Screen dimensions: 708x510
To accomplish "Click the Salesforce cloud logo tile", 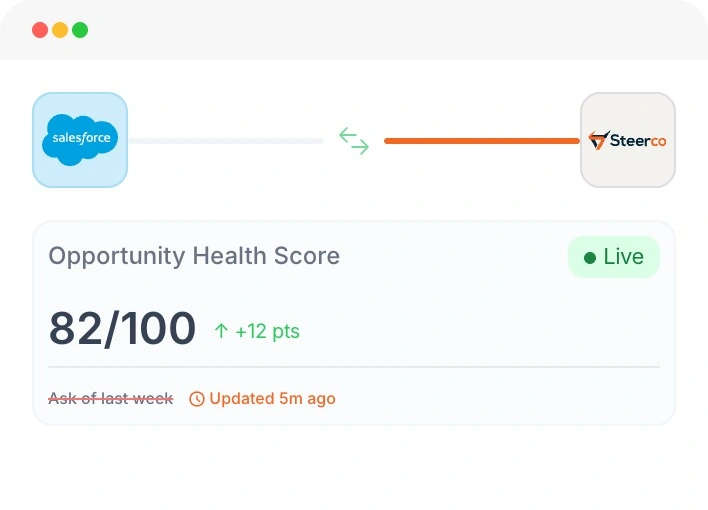I will (80, 140).
